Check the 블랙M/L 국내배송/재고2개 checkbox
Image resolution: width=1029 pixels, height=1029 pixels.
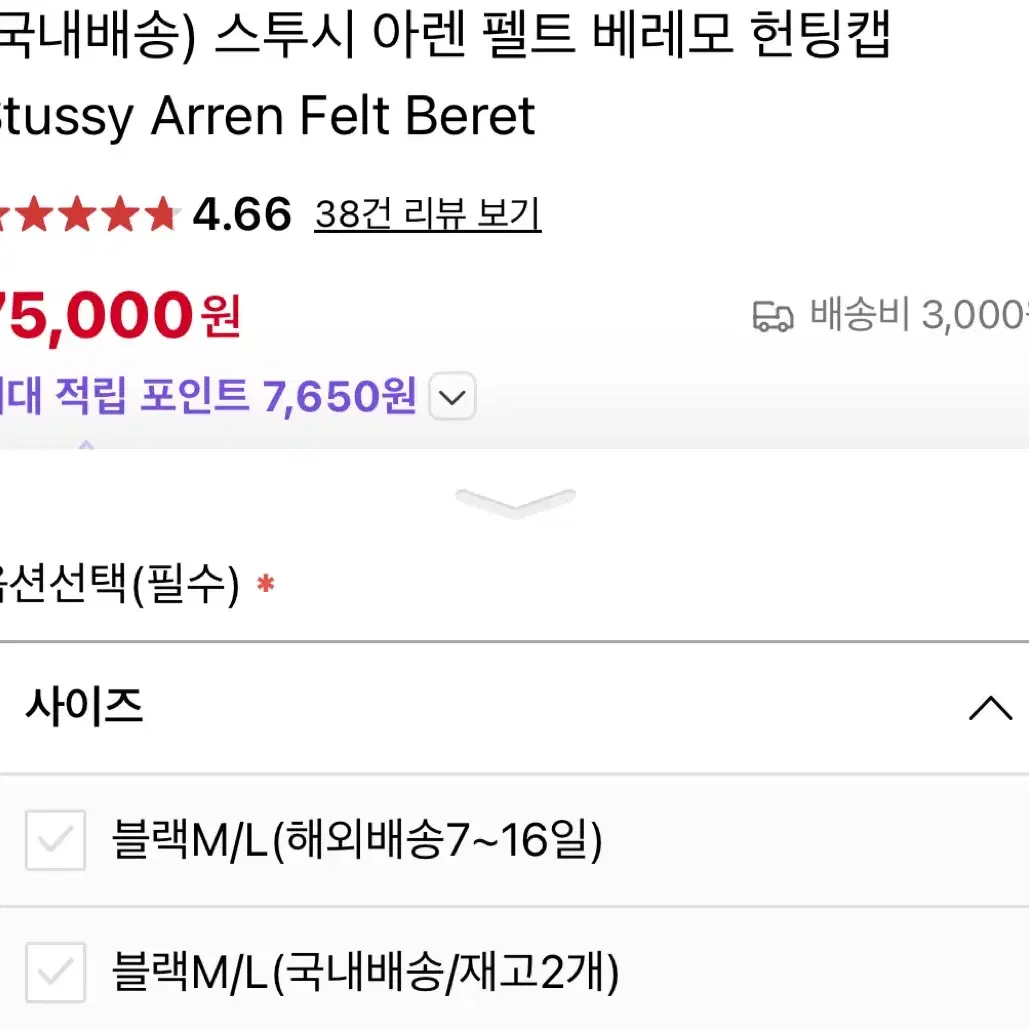pos(56,973)
